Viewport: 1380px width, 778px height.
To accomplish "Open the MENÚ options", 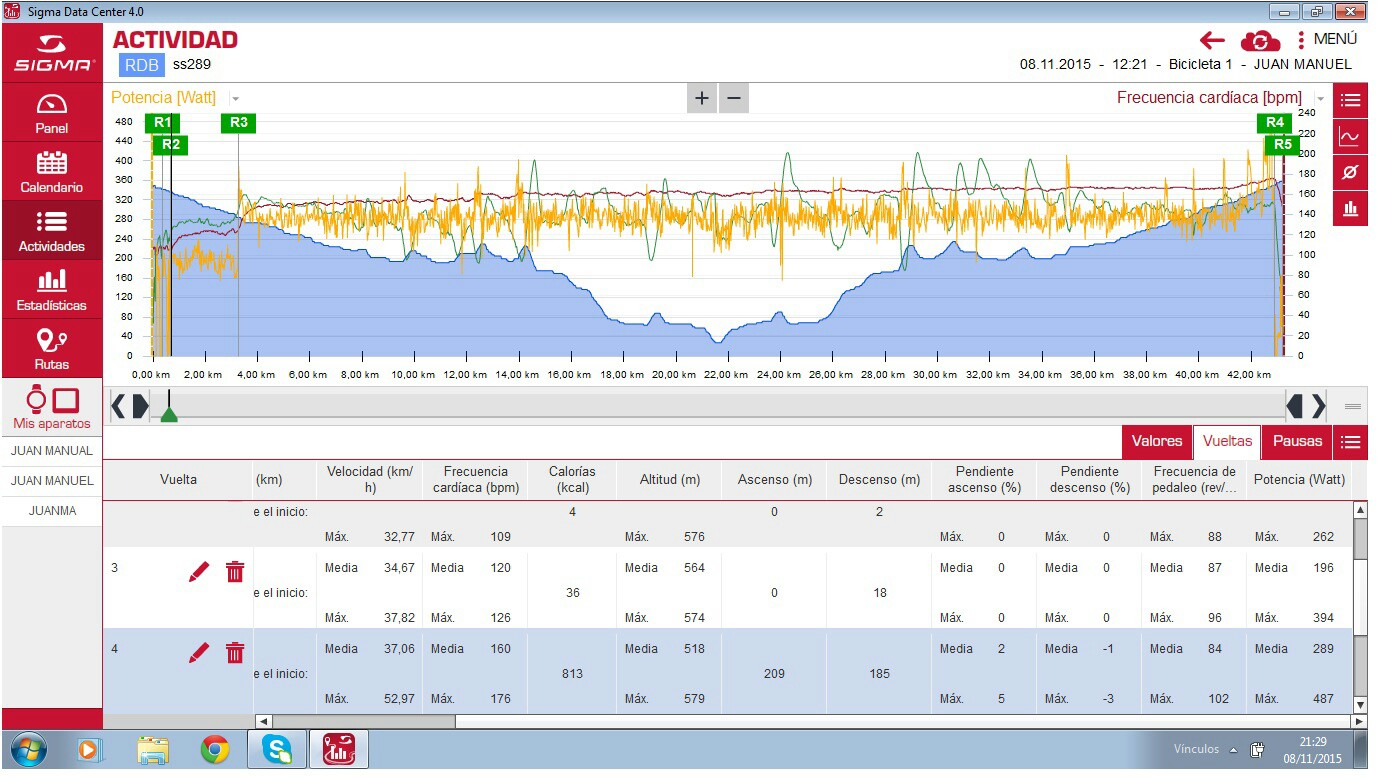I will [x=1328, y=40].
